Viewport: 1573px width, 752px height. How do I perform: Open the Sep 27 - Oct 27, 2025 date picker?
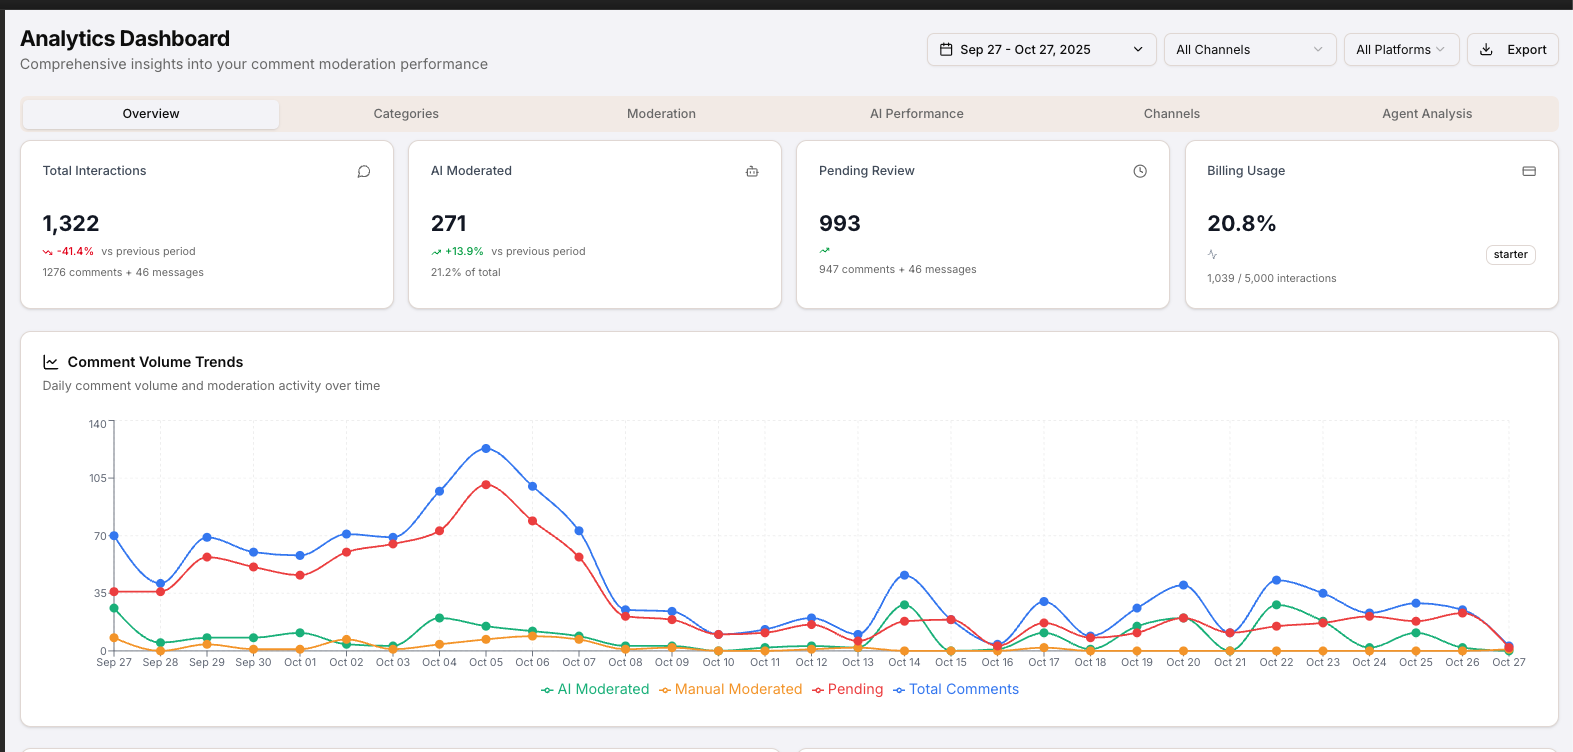pyautogui.click(x=1041, y=49)
